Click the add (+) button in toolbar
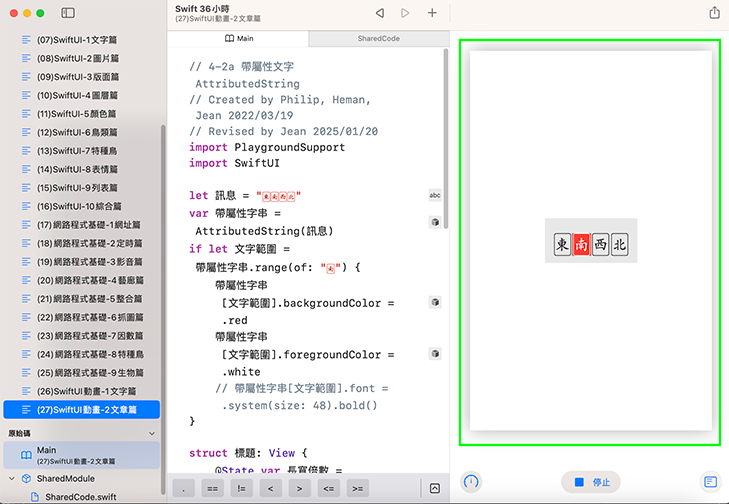This screenshot has height=504, width=729. (x=432, y=13)
